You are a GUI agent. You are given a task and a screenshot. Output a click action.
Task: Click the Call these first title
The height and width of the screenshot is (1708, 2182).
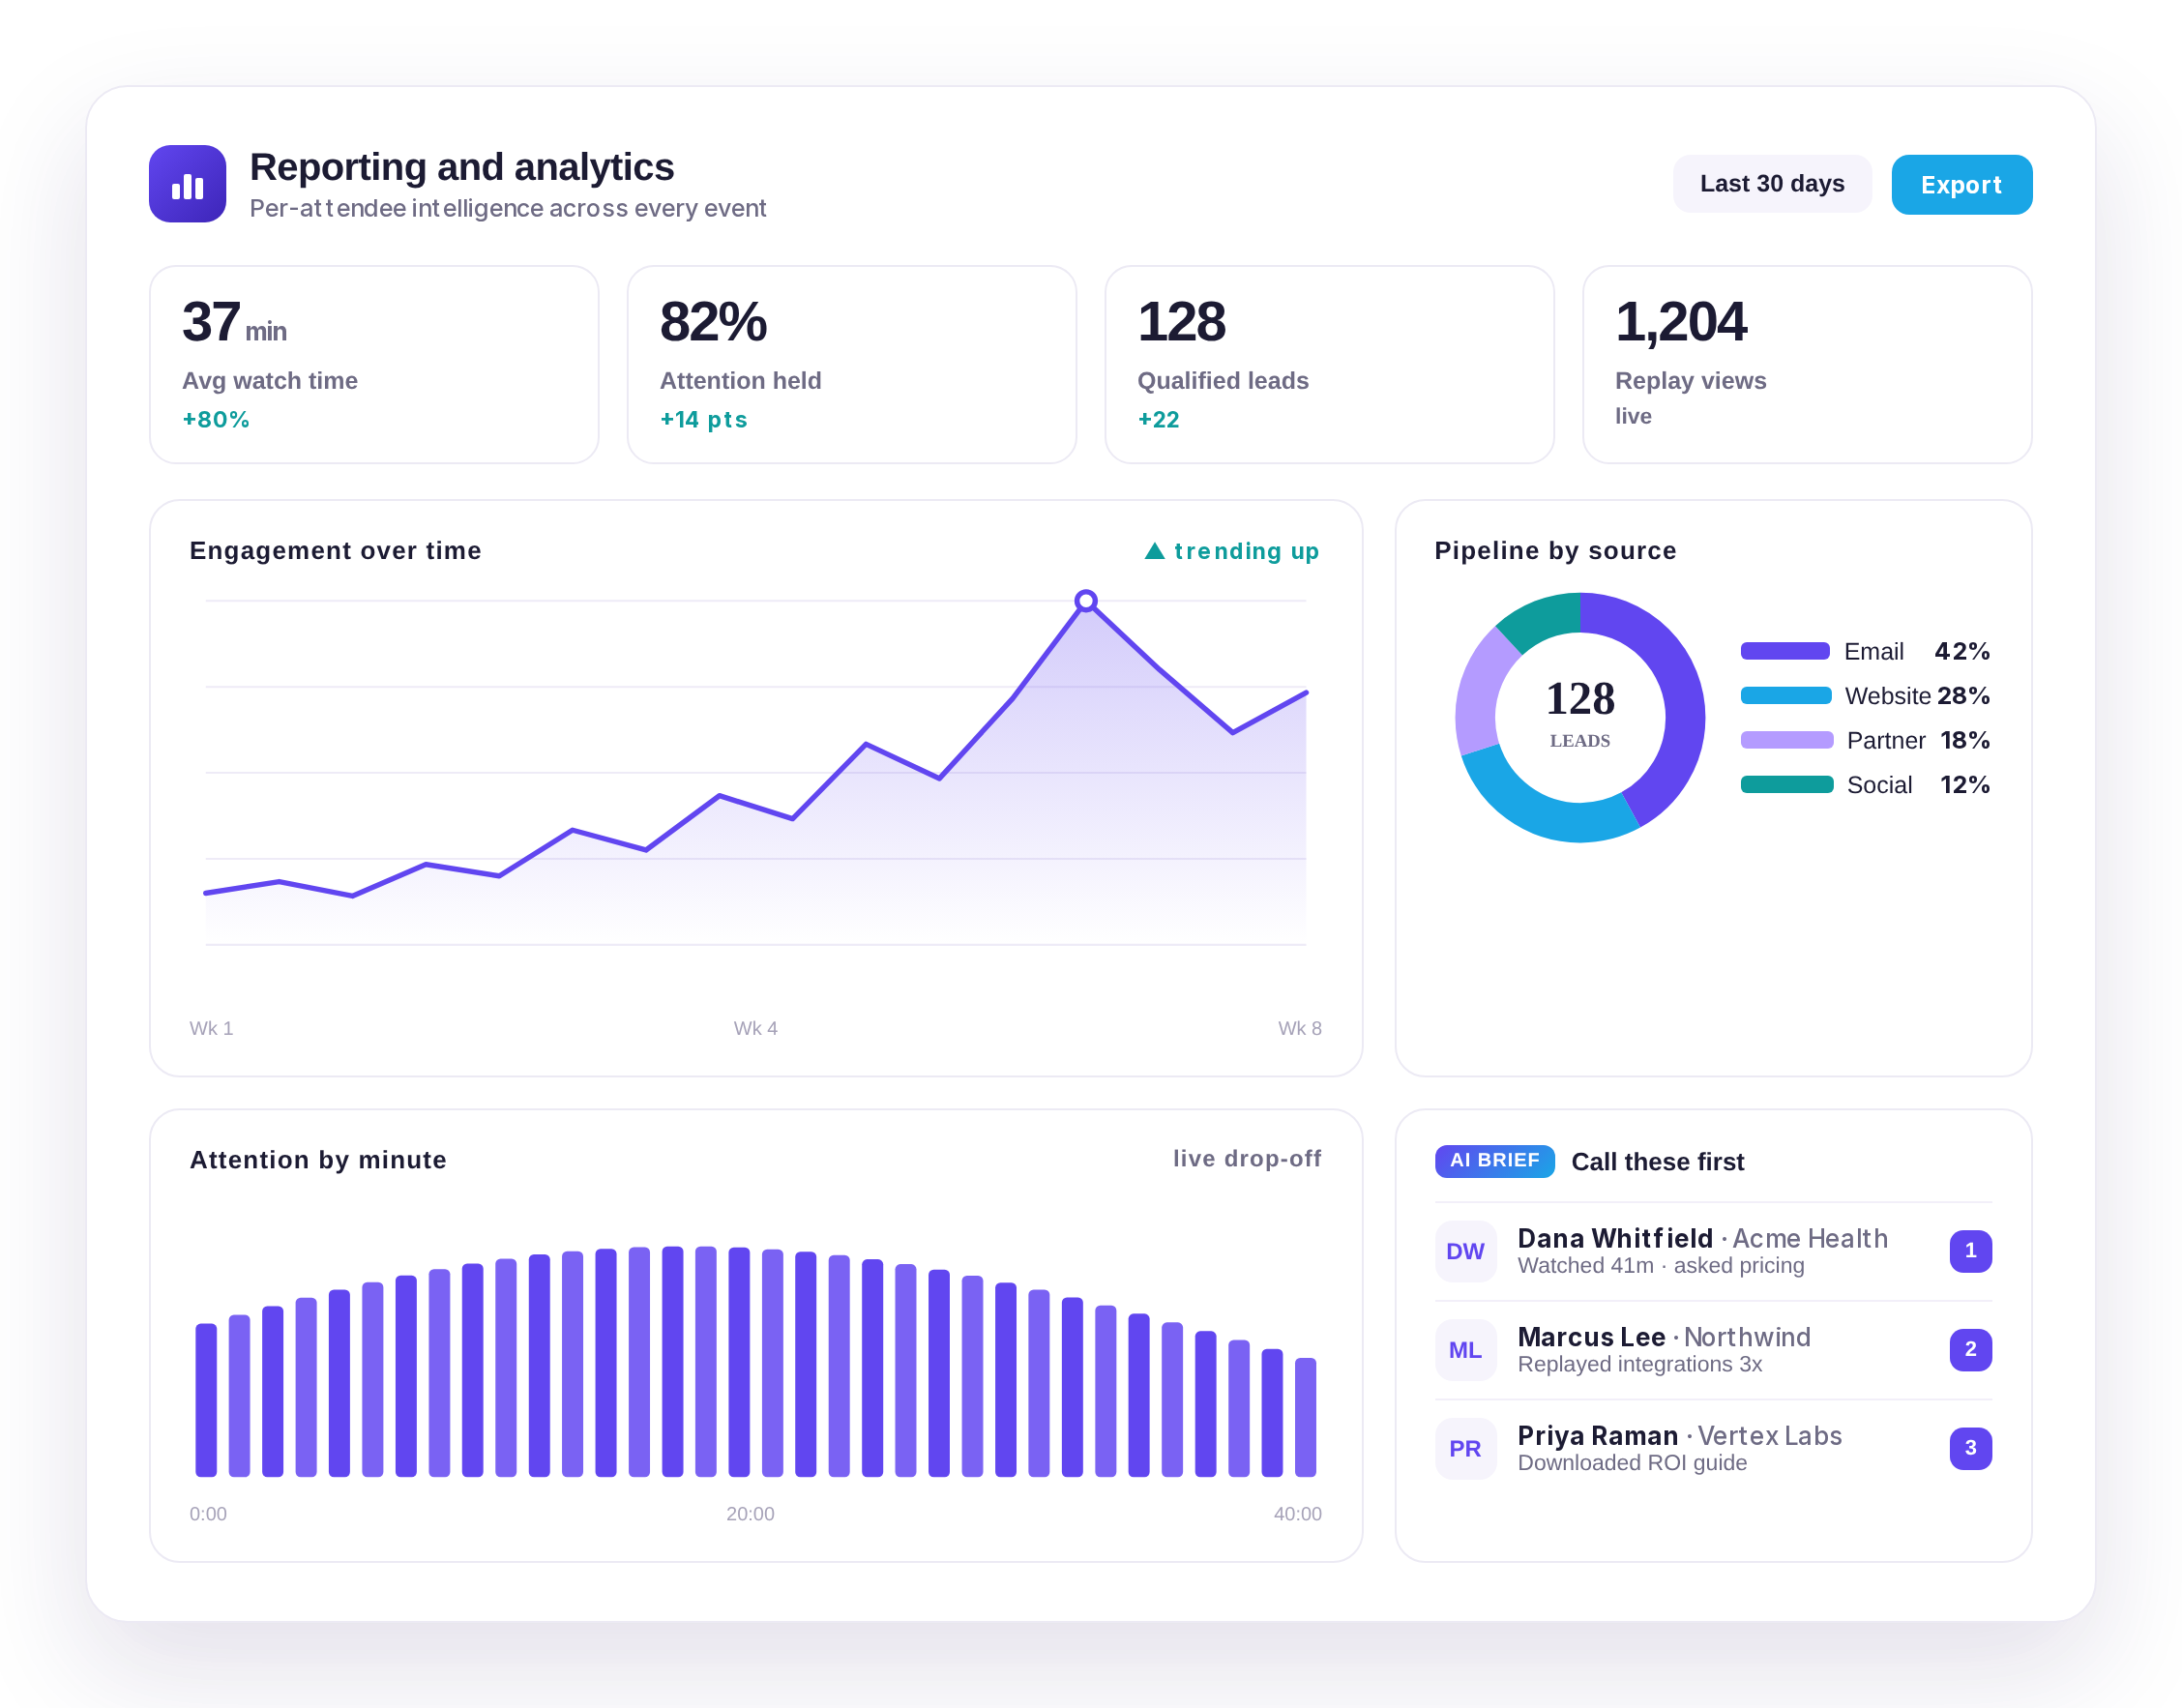coord(1657,1162)
